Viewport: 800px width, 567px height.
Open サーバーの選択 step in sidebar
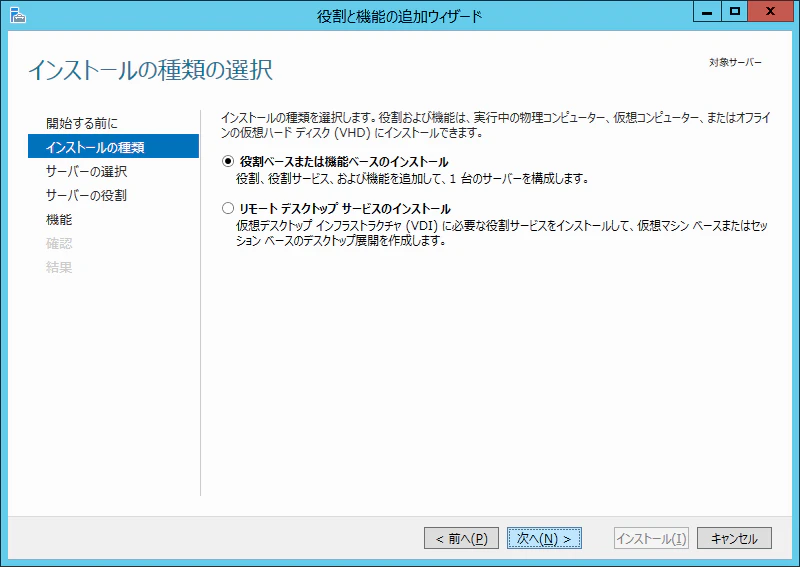point(86,171)
